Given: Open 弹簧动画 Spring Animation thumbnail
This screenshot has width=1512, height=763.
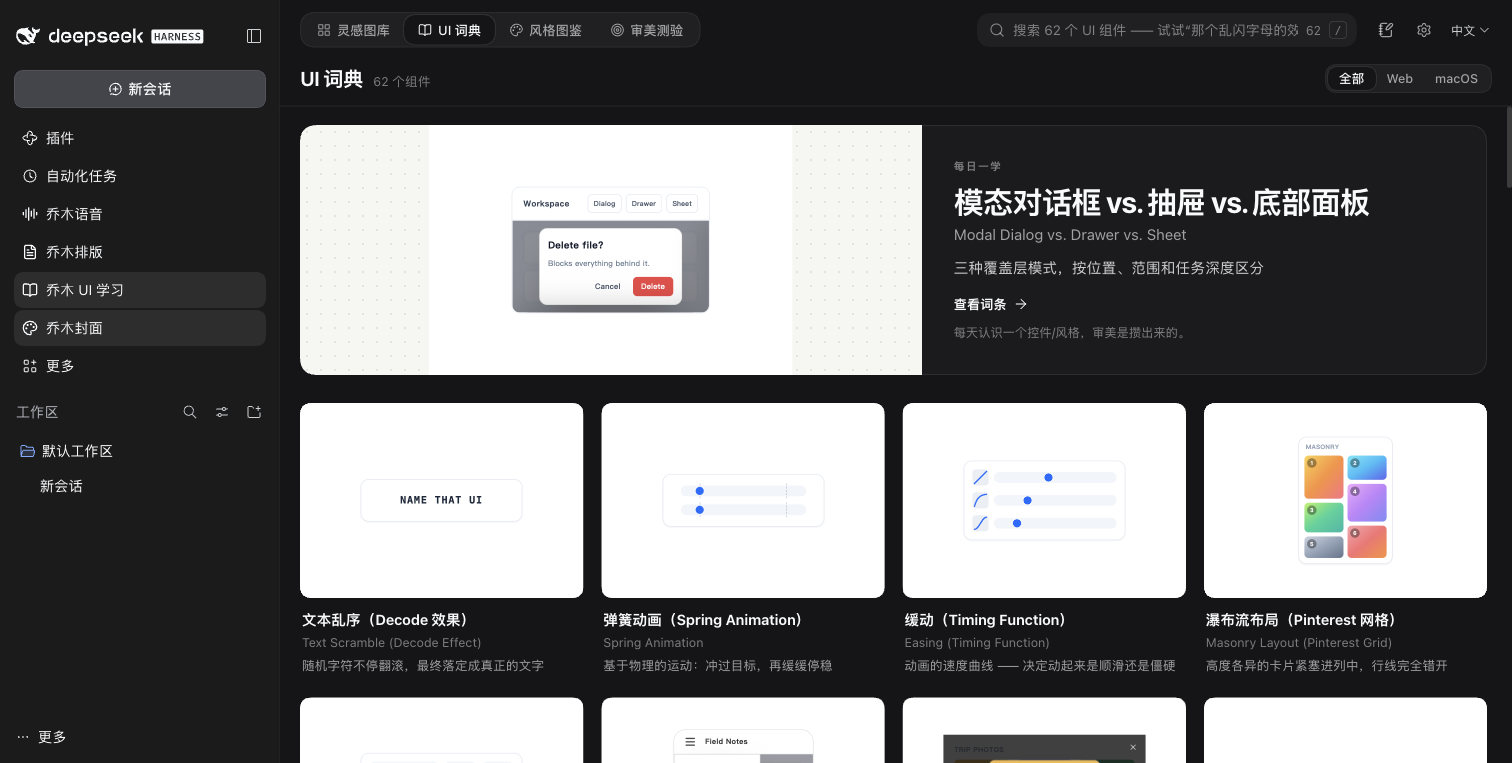Looking at the screenshot, I should coord(743,500).
